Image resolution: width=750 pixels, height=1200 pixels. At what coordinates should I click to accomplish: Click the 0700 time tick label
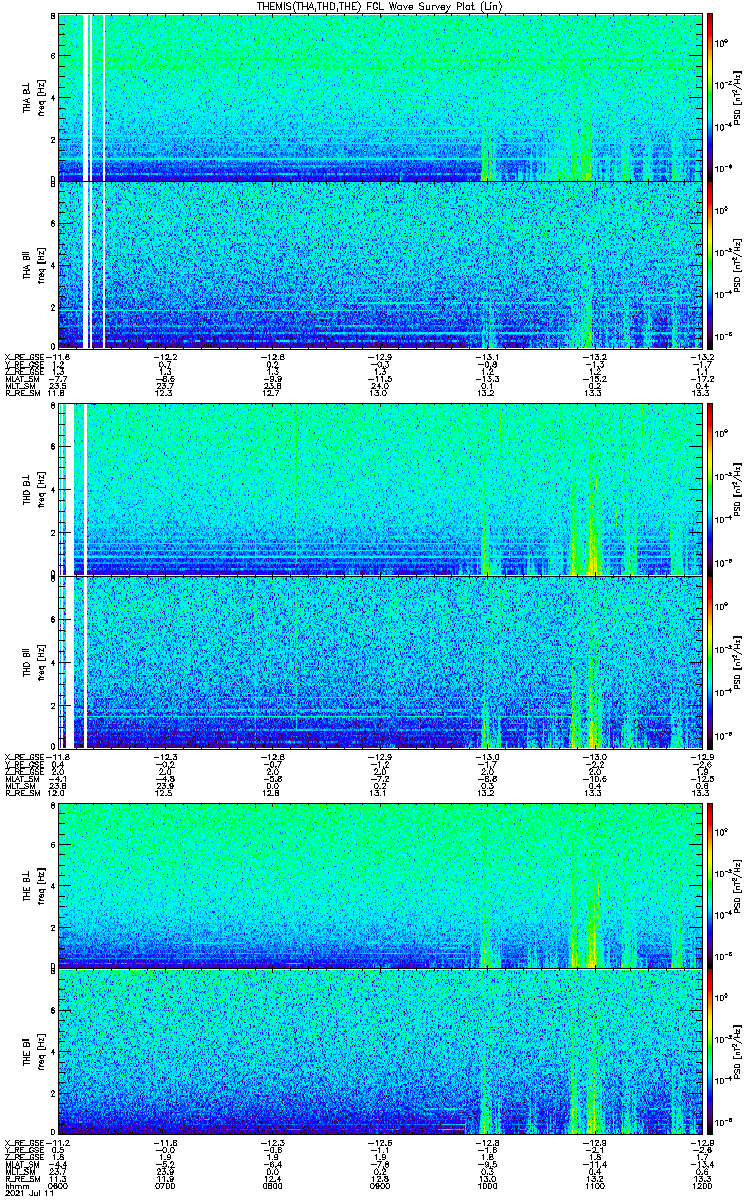pyautogui.click(x=165, y=1186)
